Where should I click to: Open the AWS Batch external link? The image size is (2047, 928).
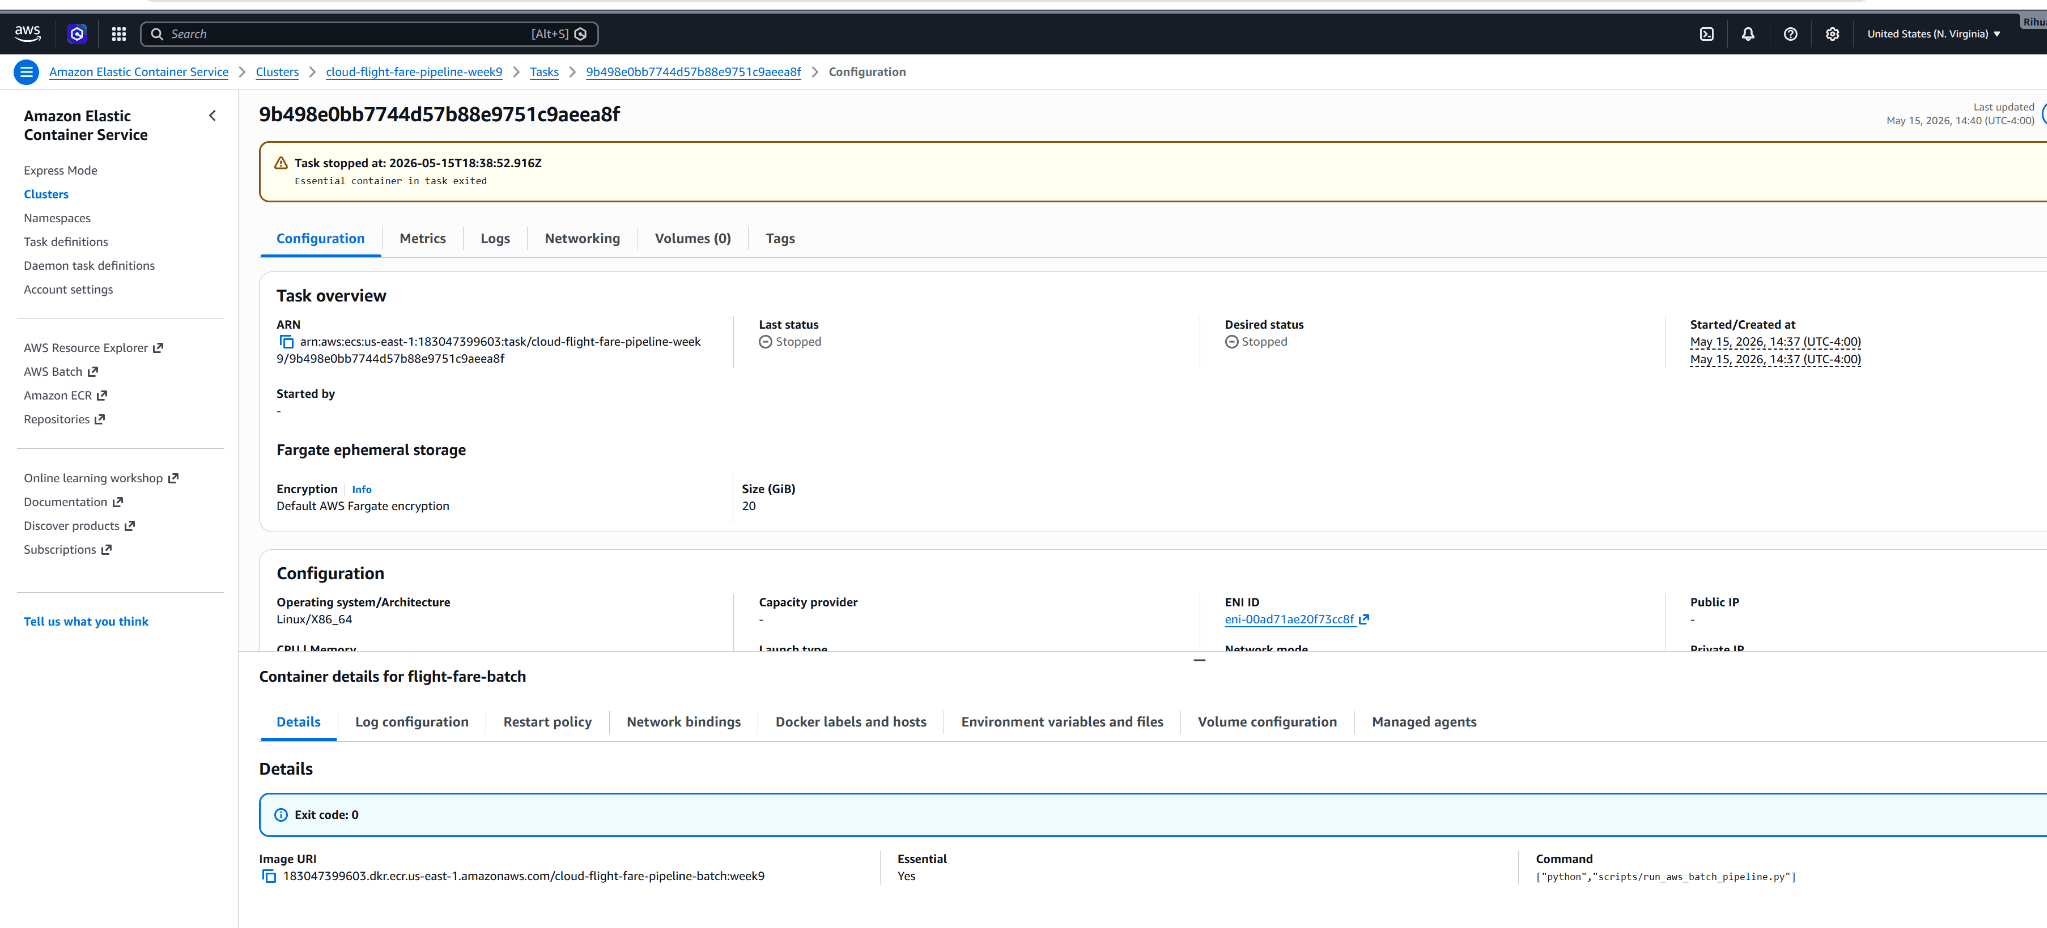(x=61, y=372)
